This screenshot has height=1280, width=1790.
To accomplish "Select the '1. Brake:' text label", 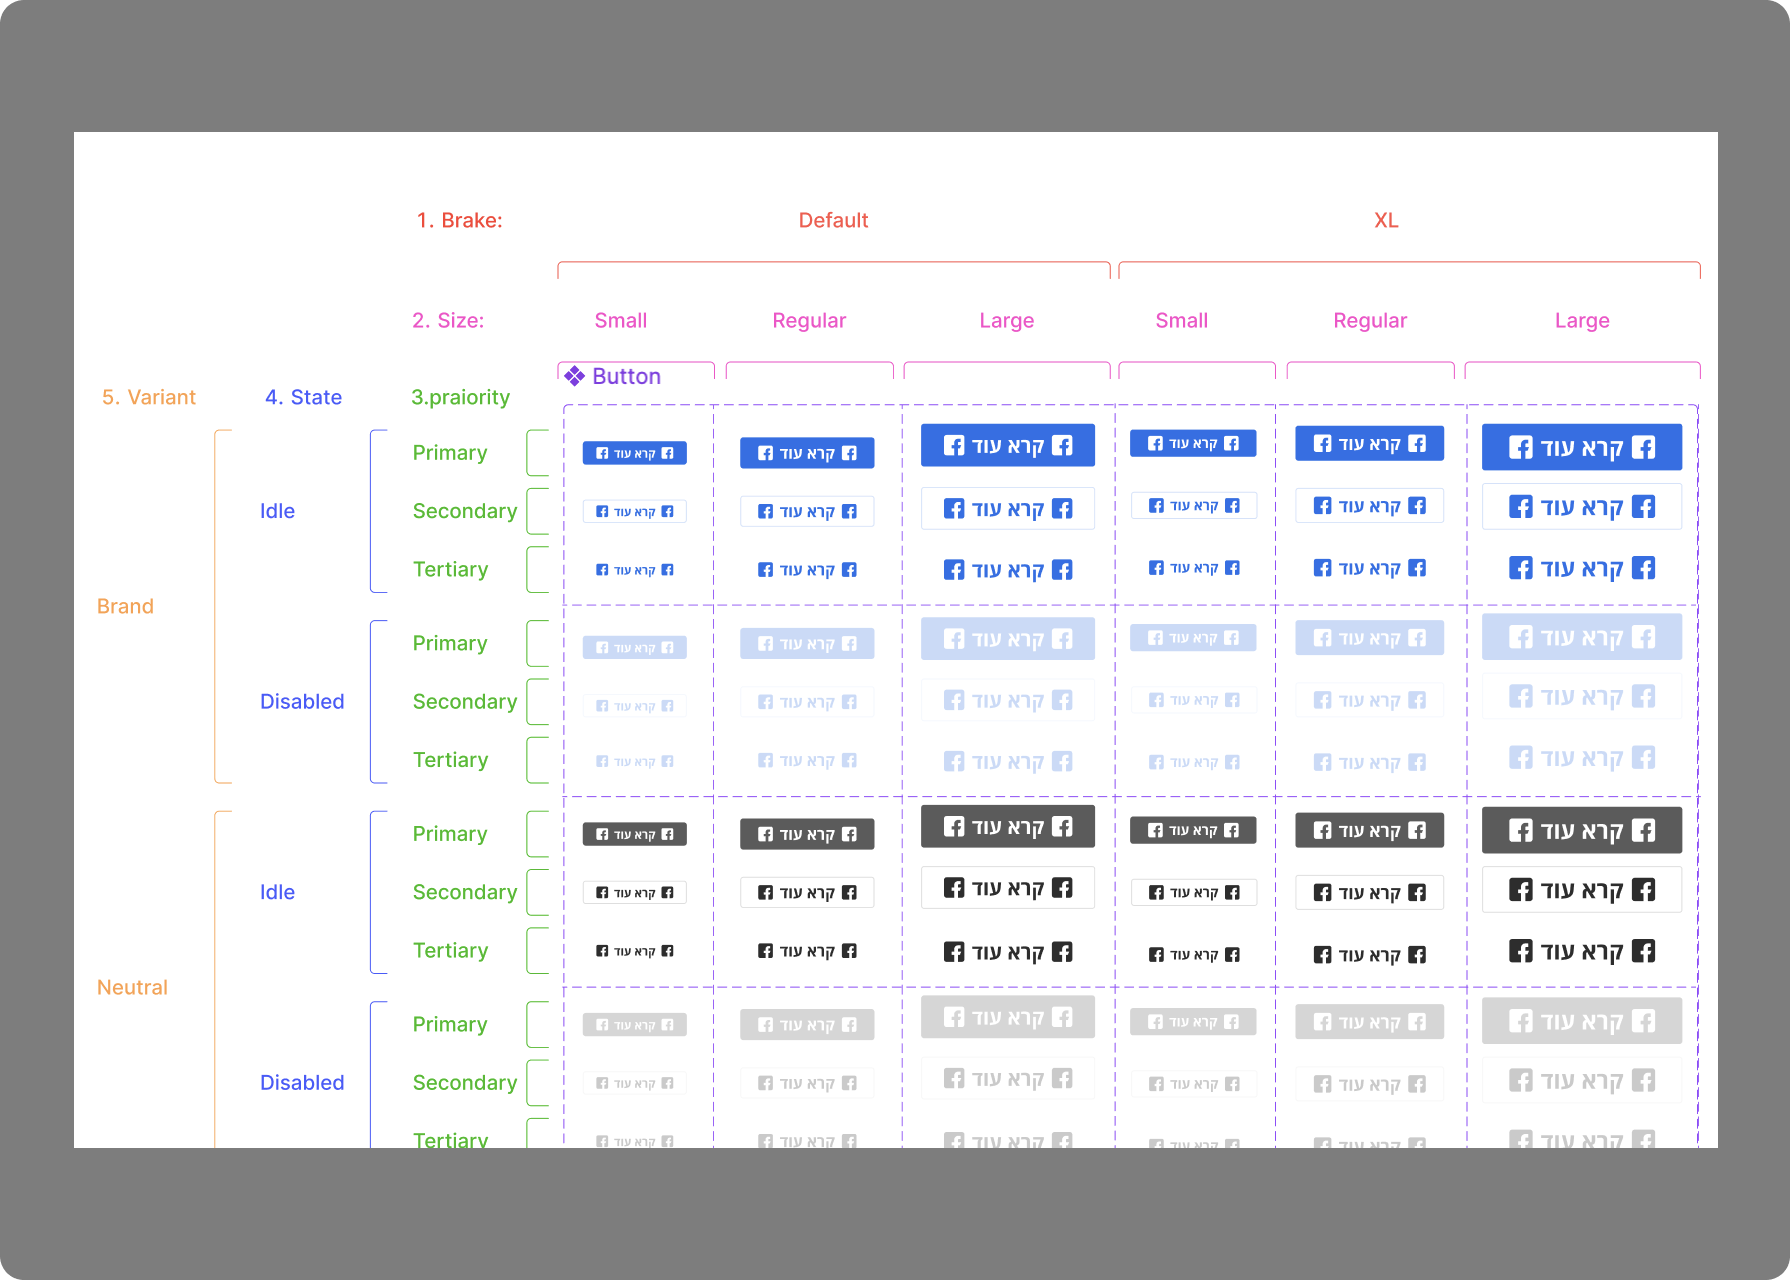I will 459,220.
